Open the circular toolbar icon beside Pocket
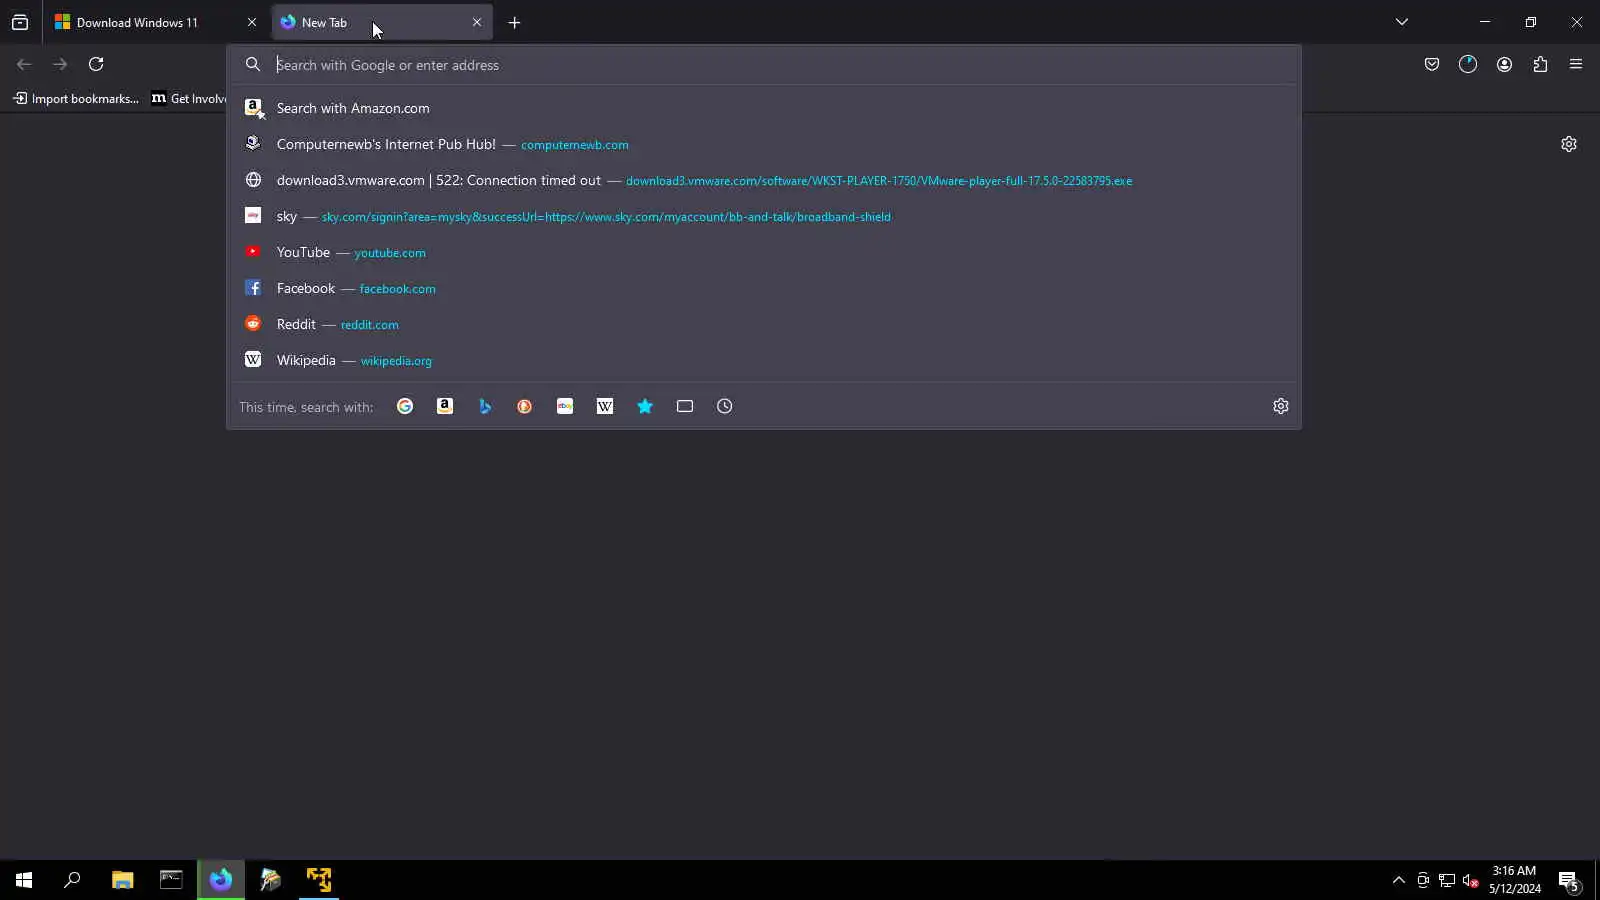The width and height of the screenshot is (1600, 900). (x=1468, y=64)
